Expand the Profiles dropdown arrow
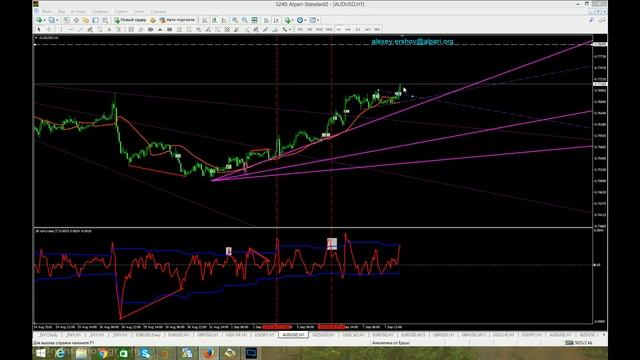The image size is (640, 360). 57,20
